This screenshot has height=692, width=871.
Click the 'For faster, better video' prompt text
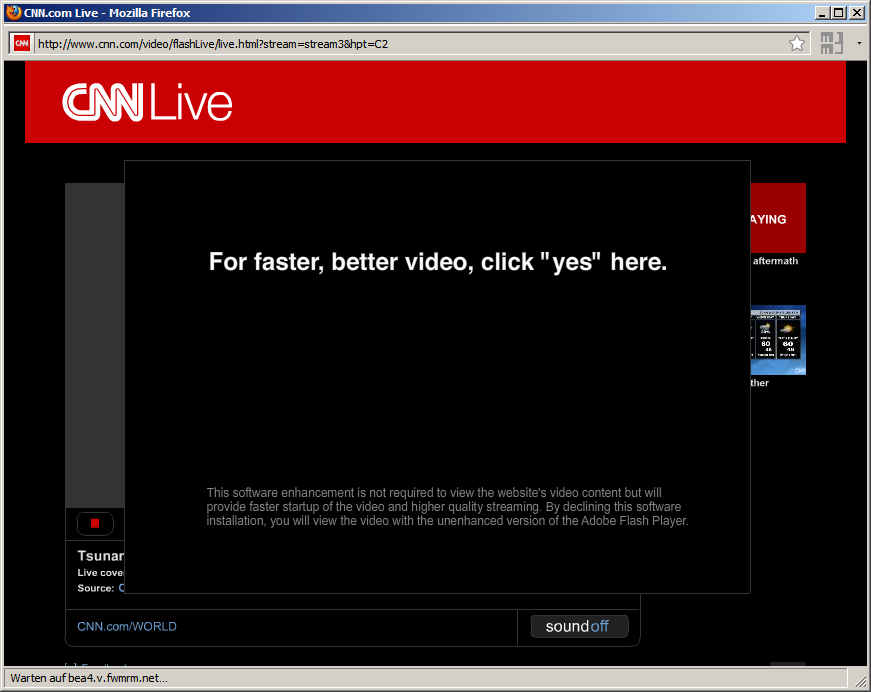437,262
